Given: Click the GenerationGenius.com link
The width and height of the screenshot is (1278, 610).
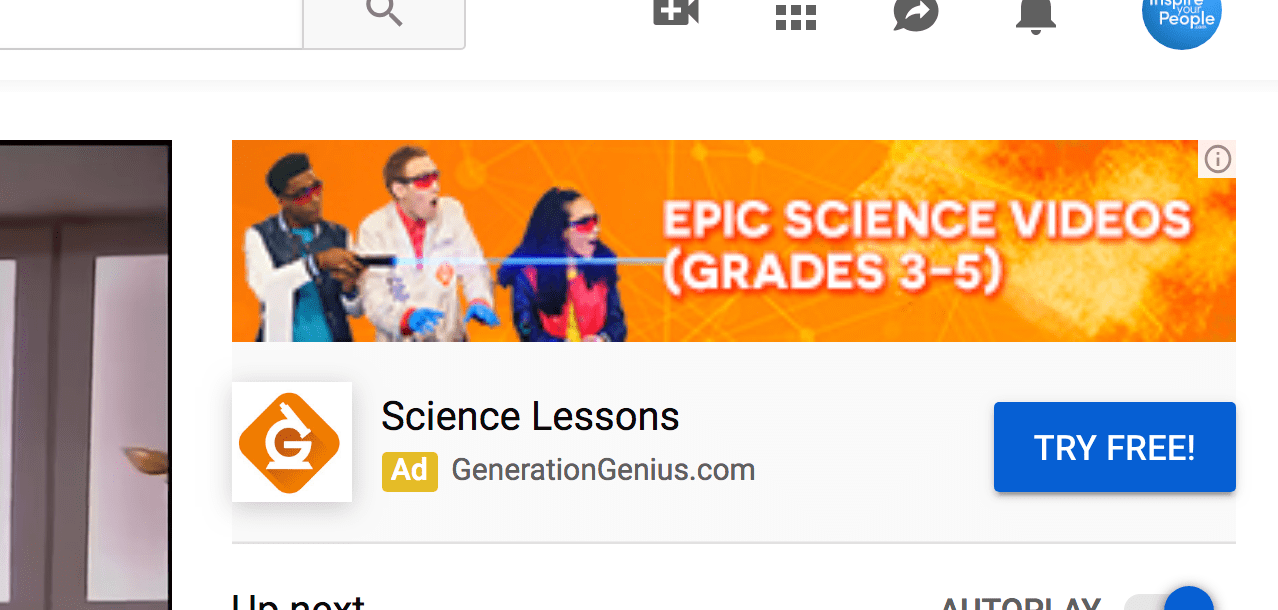Looking at the screenshot, I should [x=602, y=469].
